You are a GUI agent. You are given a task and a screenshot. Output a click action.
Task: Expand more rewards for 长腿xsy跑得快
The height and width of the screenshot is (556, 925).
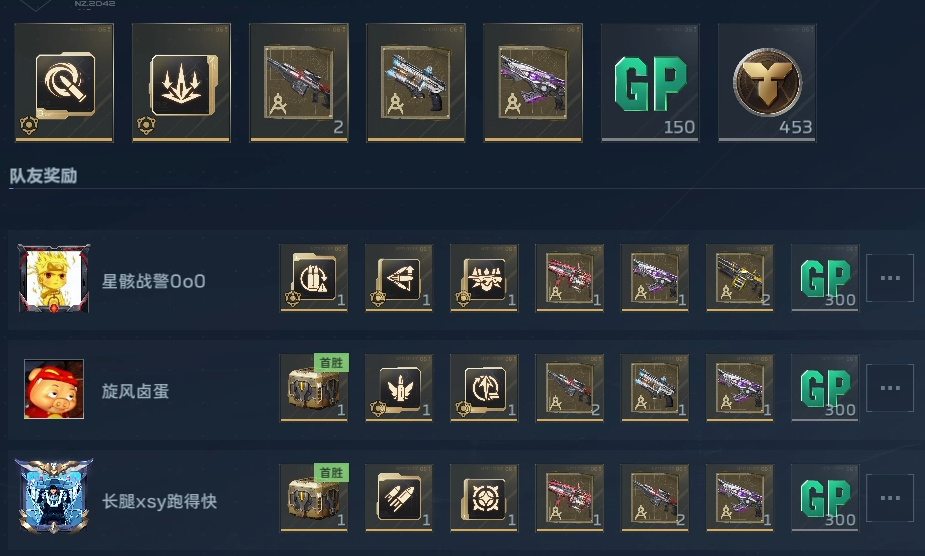click(x=890, y=498)
